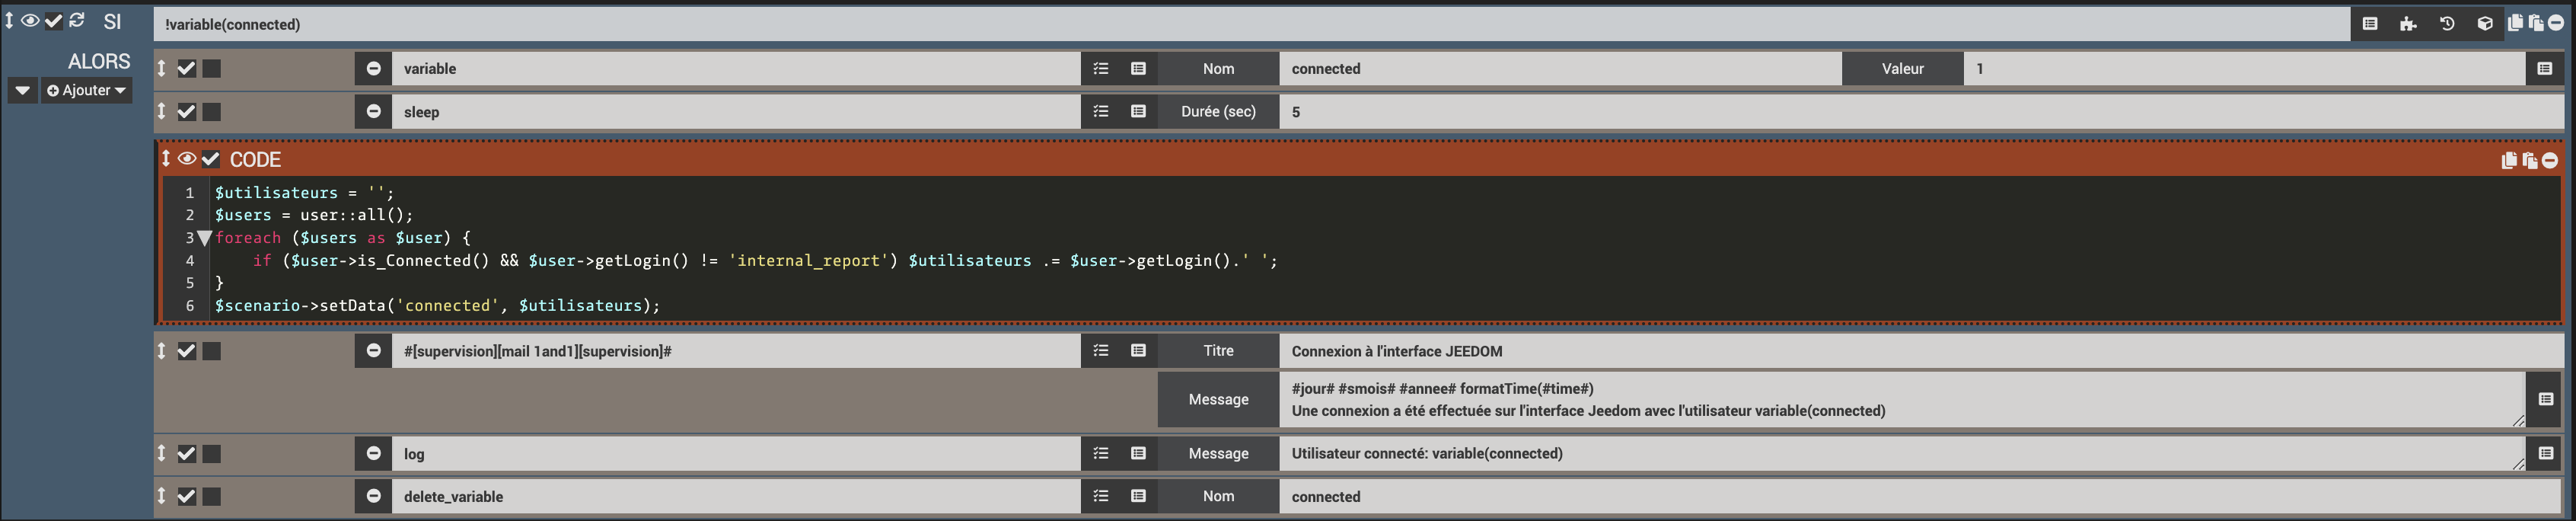Click the repeat arrows icon next to SI
Image resolution: width=2576 pixels, height=521 pixels.
pos(77,20)
